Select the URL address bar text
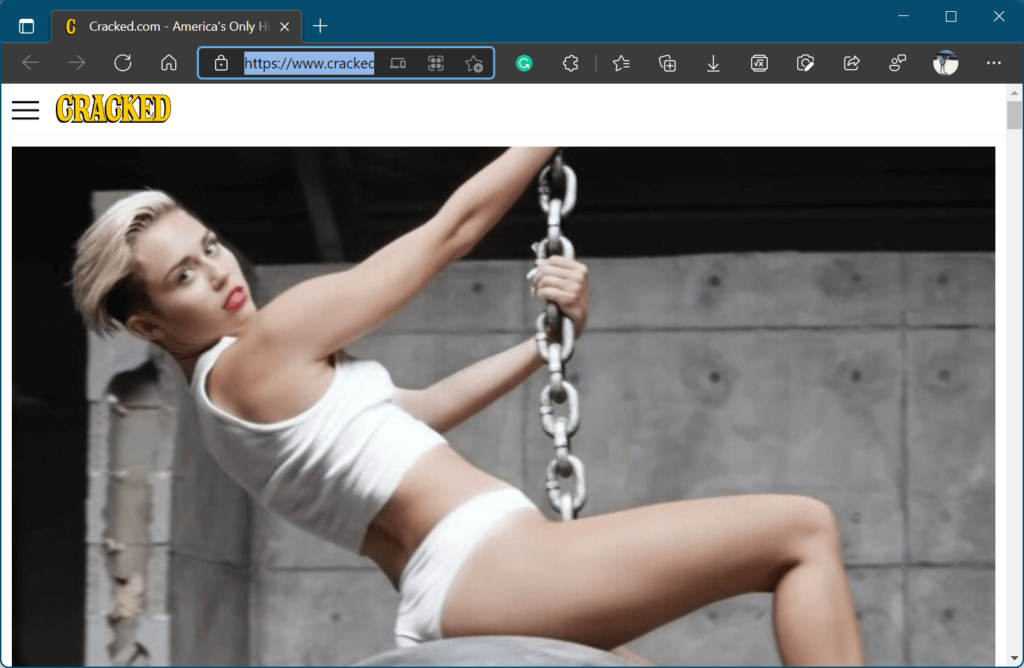 (x=309, y=63)
